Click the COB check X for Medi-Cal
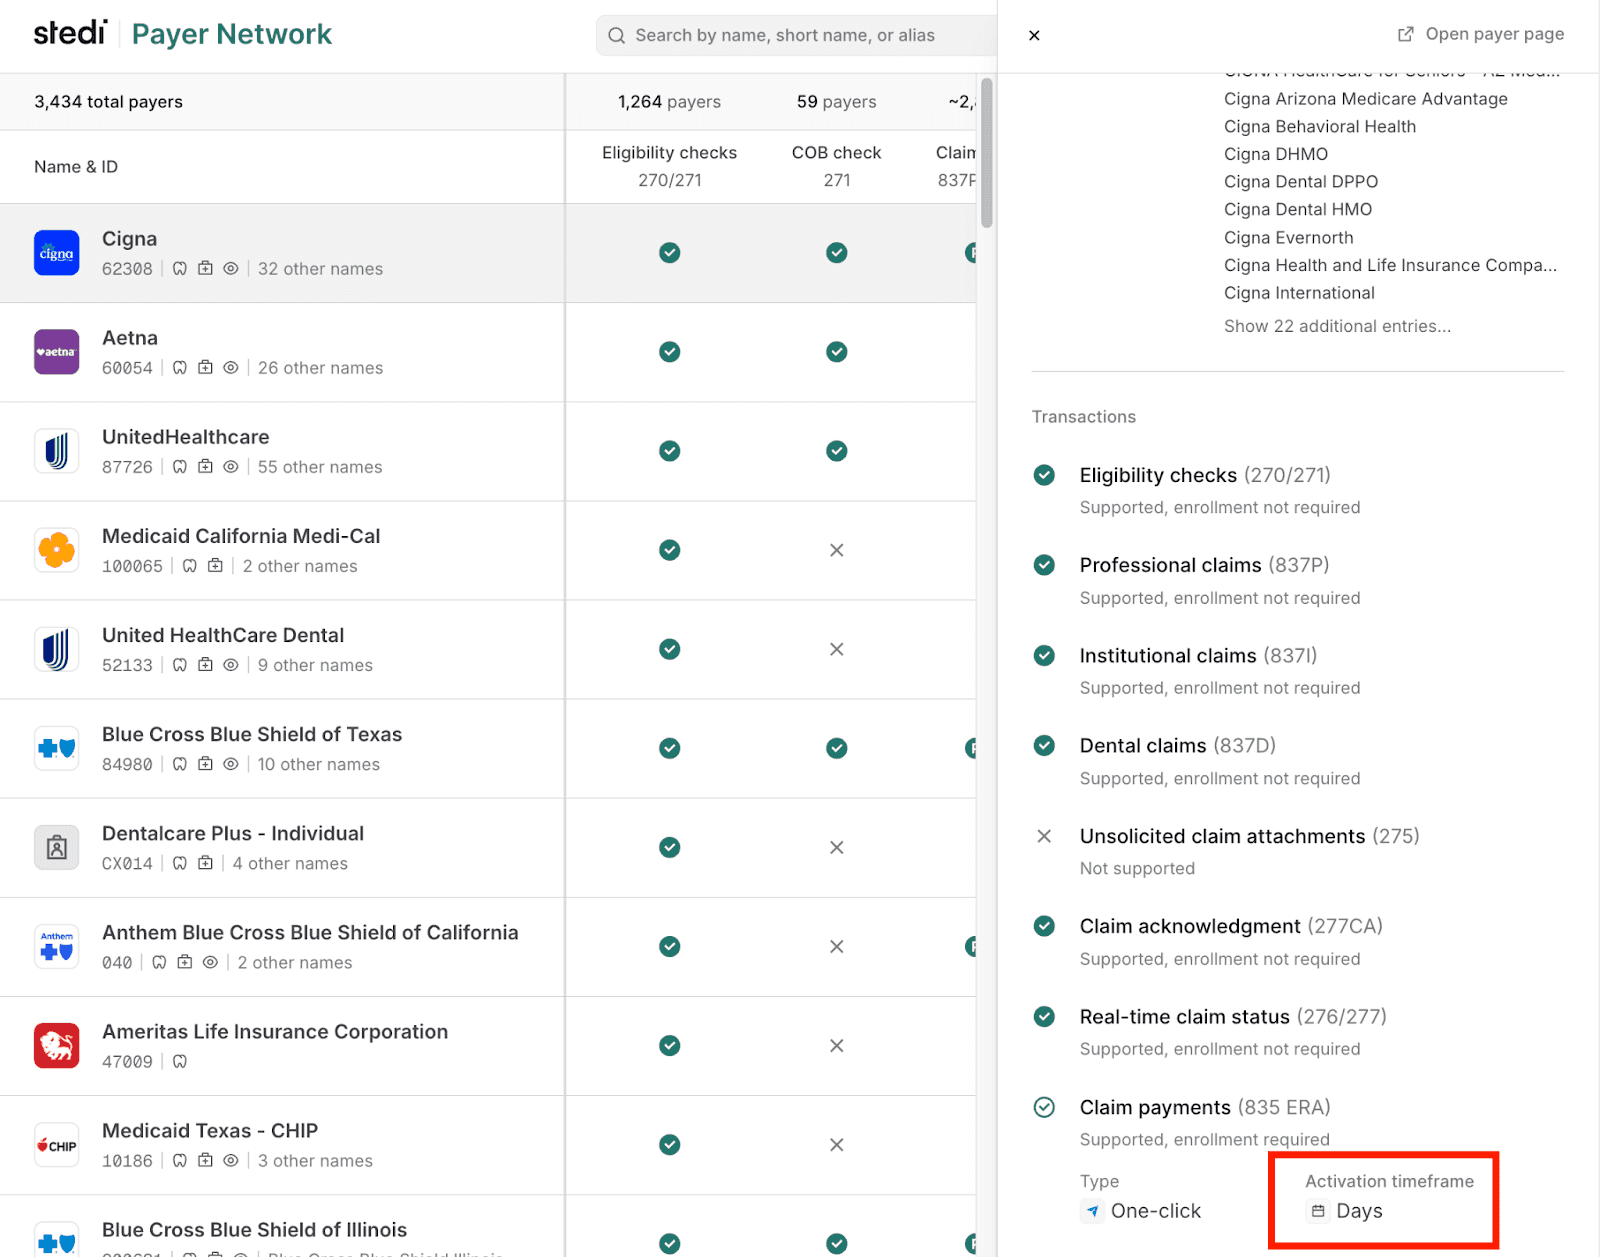The image size is (1600, 1257). (x=837, y=550)
